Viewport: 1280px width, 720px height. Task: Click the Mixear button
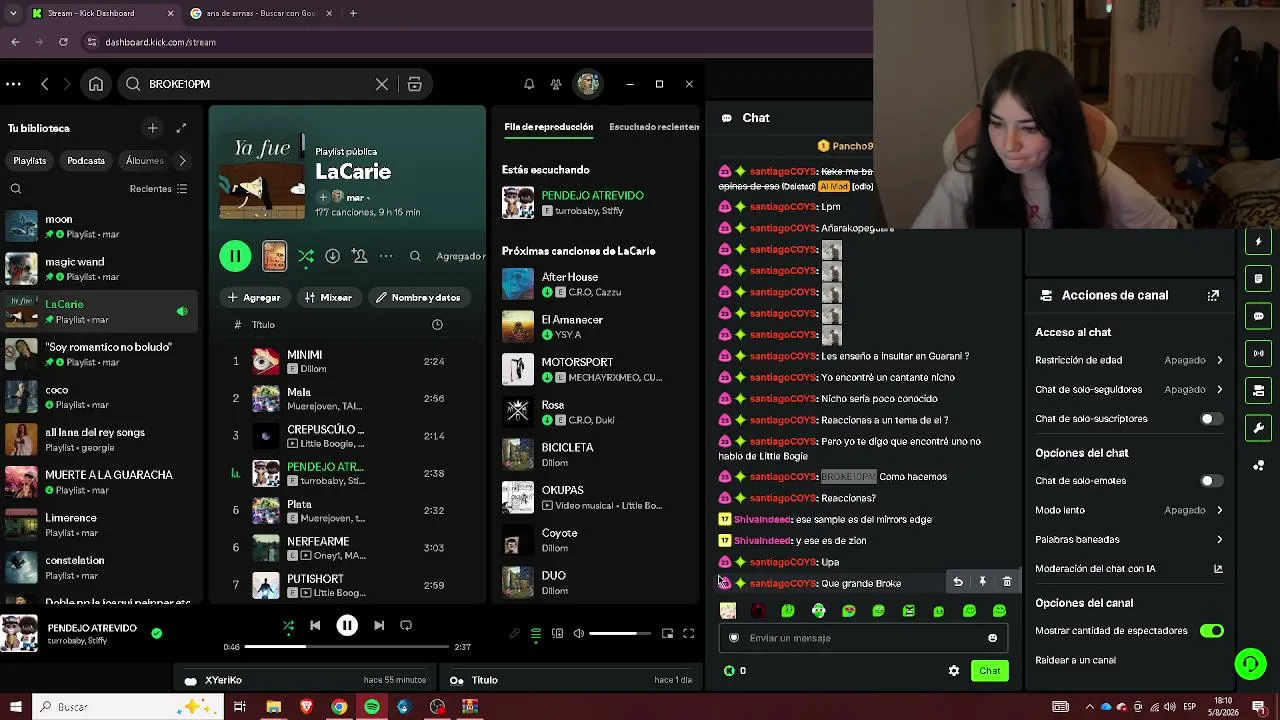(x=328, y=297)
